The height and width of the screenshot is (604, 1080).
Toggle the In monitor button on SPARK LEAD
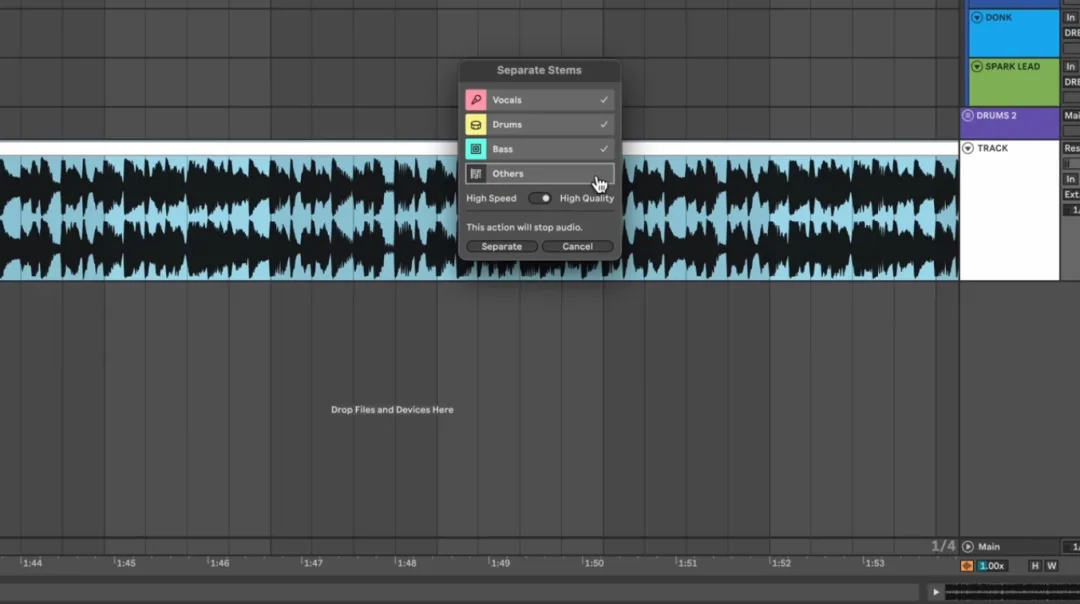pos(1070,67)
